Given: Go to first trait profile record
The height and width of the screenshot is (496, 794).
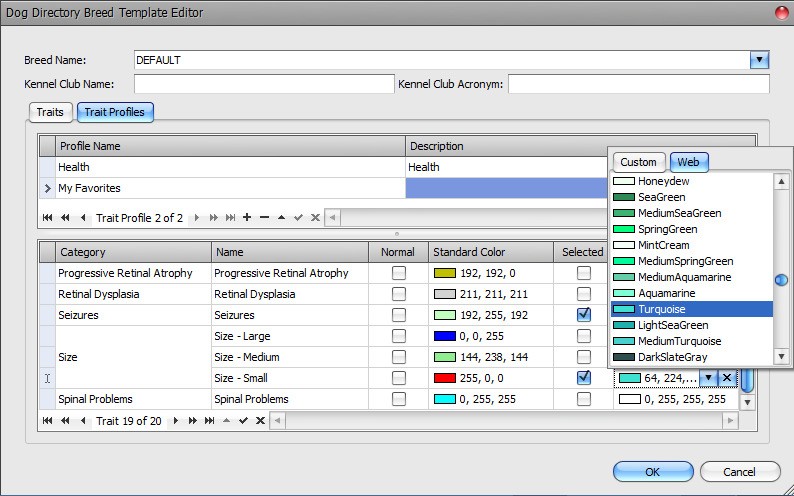Looking at the screenshot, I should click(48, 218).
